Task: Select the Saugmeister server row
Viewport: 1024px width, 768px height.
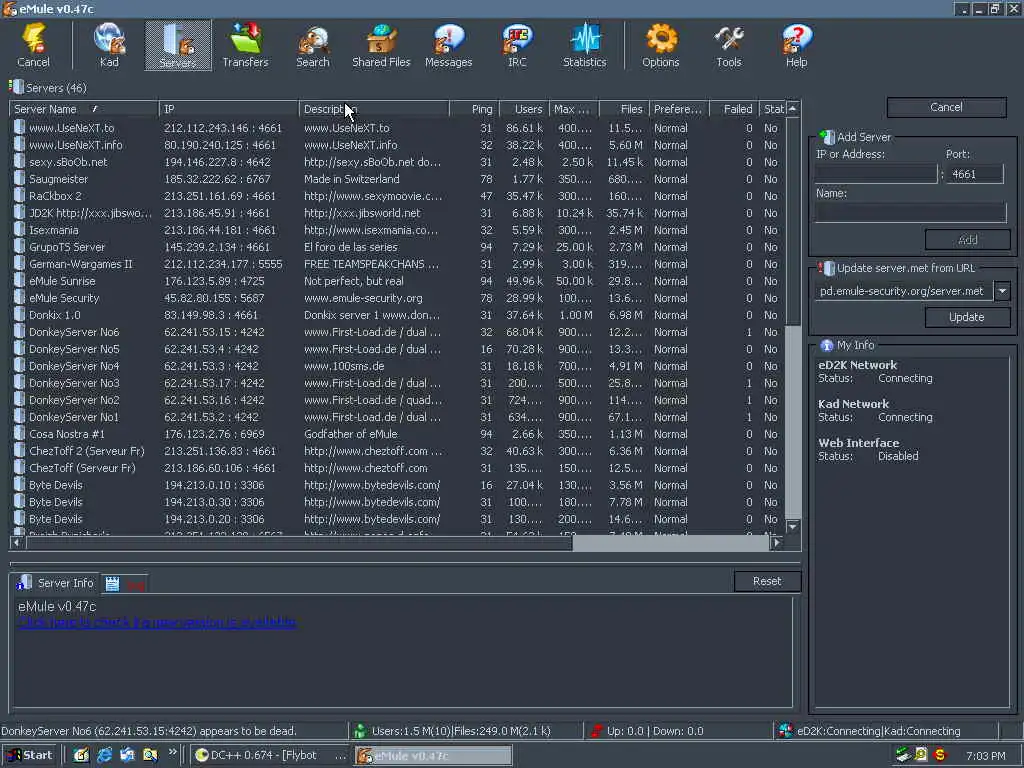Action: pos(397,179)
